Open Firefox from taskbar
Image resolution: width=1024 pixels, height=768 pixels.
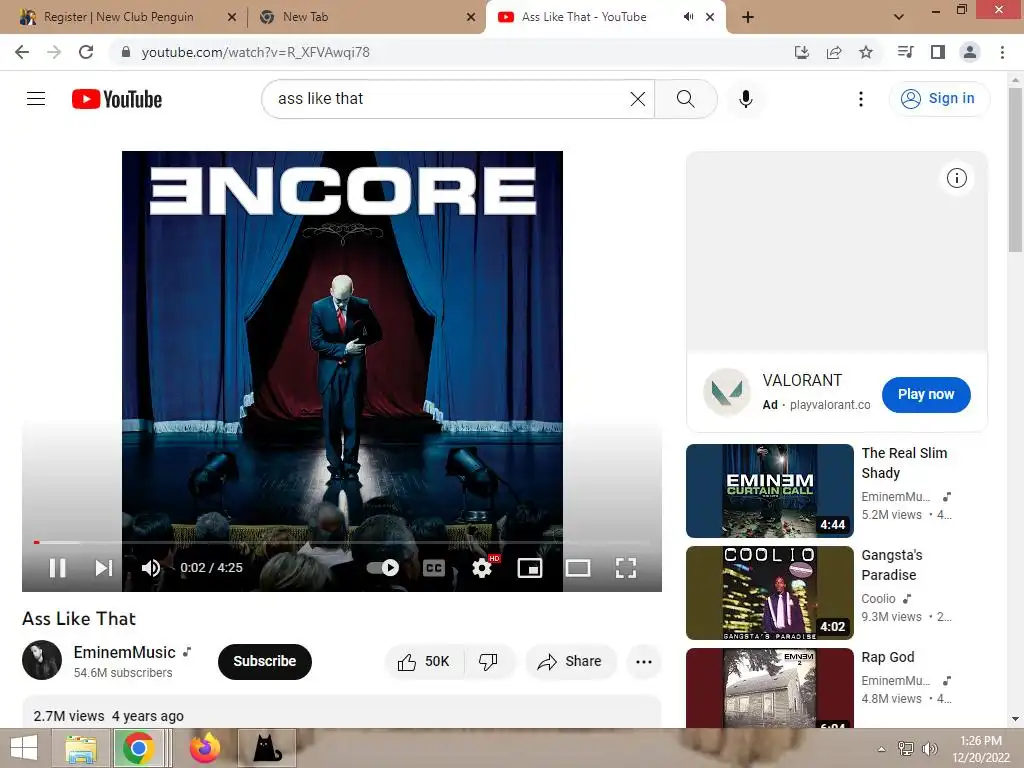[204, 748]
